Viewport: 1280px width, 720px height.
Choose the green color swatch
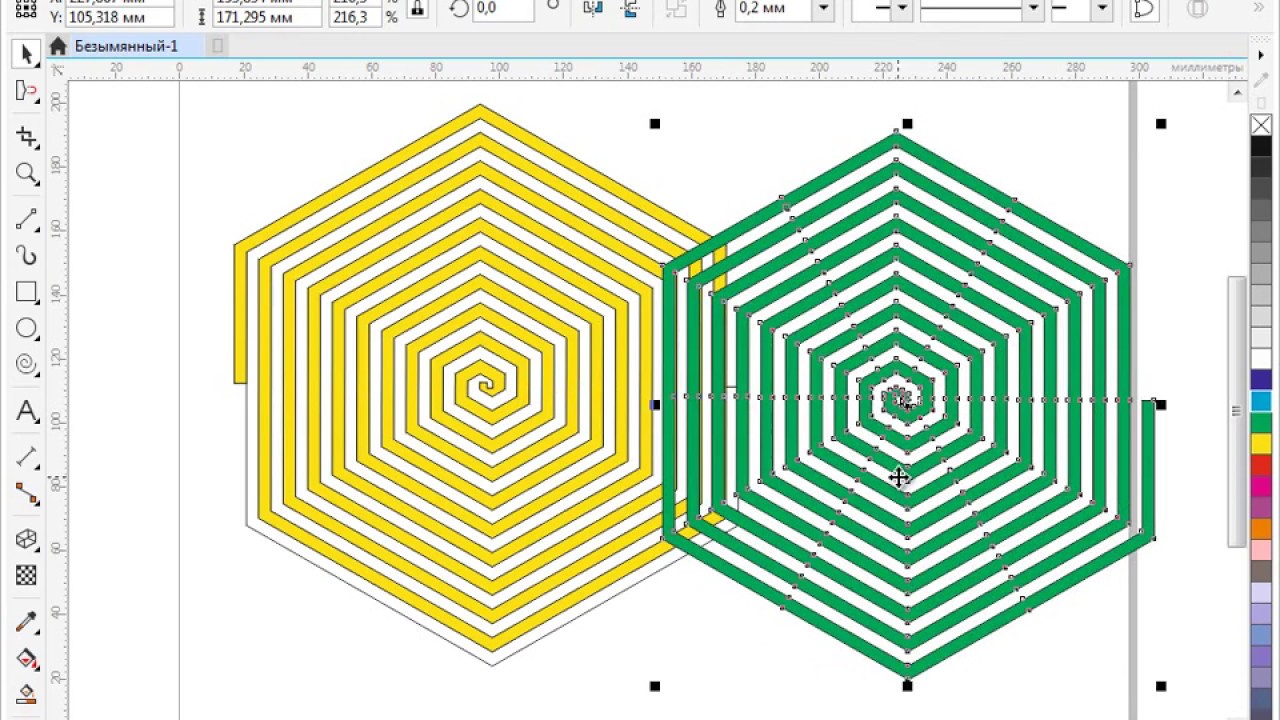pos(1261,423)
